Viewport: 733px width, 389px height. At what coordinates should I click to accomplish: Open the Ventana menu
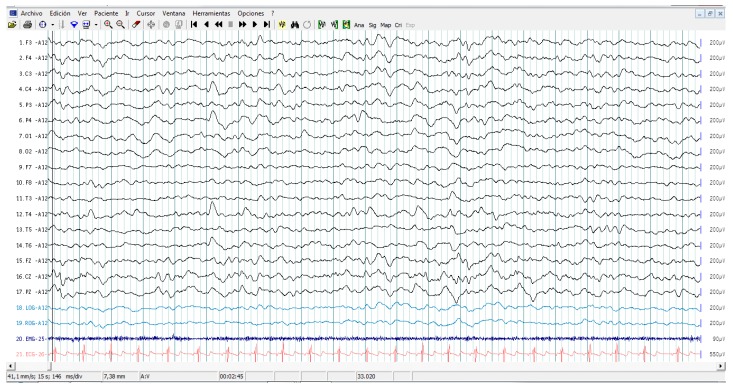click(173, 14)
